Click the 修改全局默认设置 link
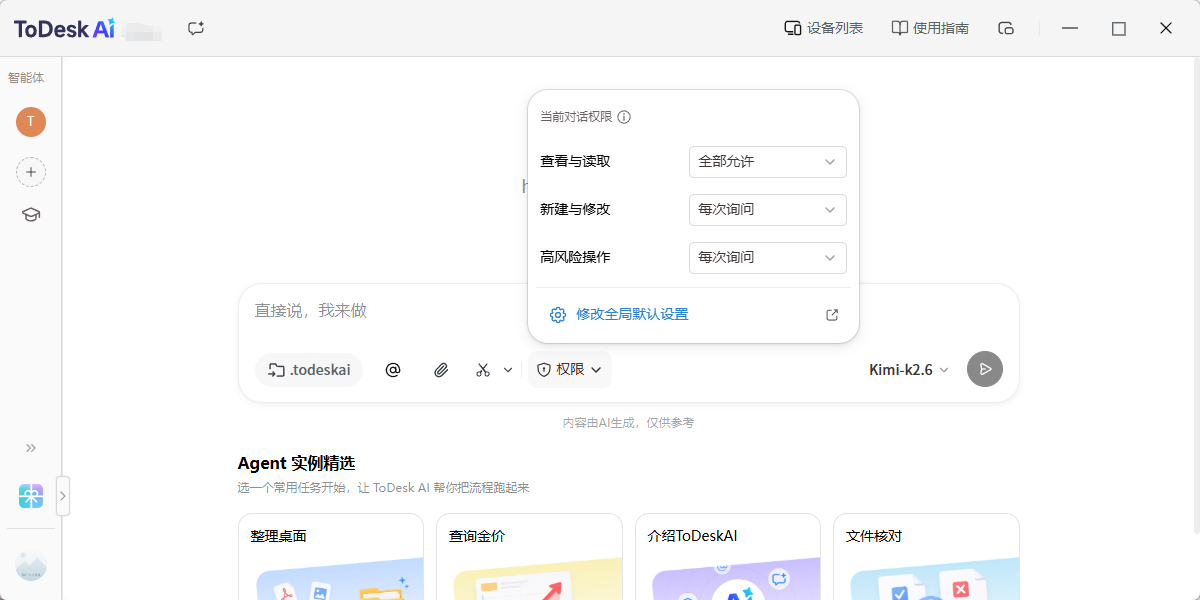The height and width of the screenshot is (600, 1200). (632, 314)
